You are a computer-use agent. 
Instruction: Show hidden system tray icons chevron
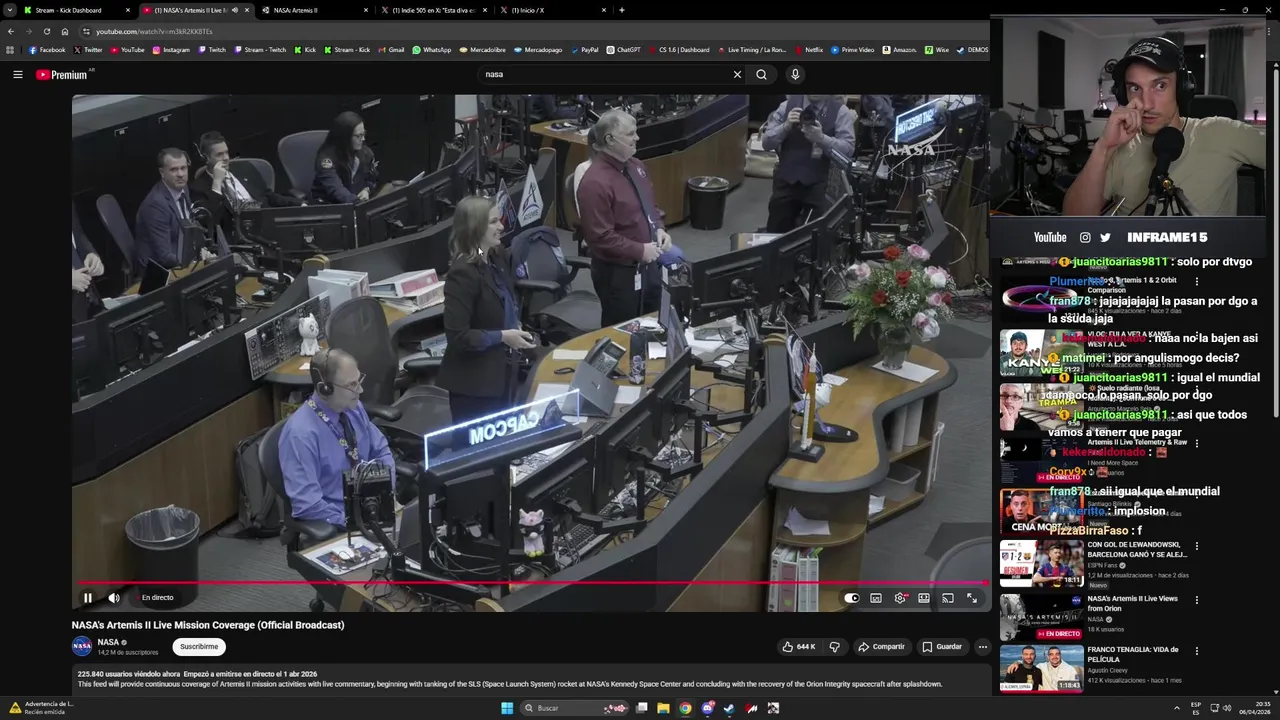pos(1176,708)
